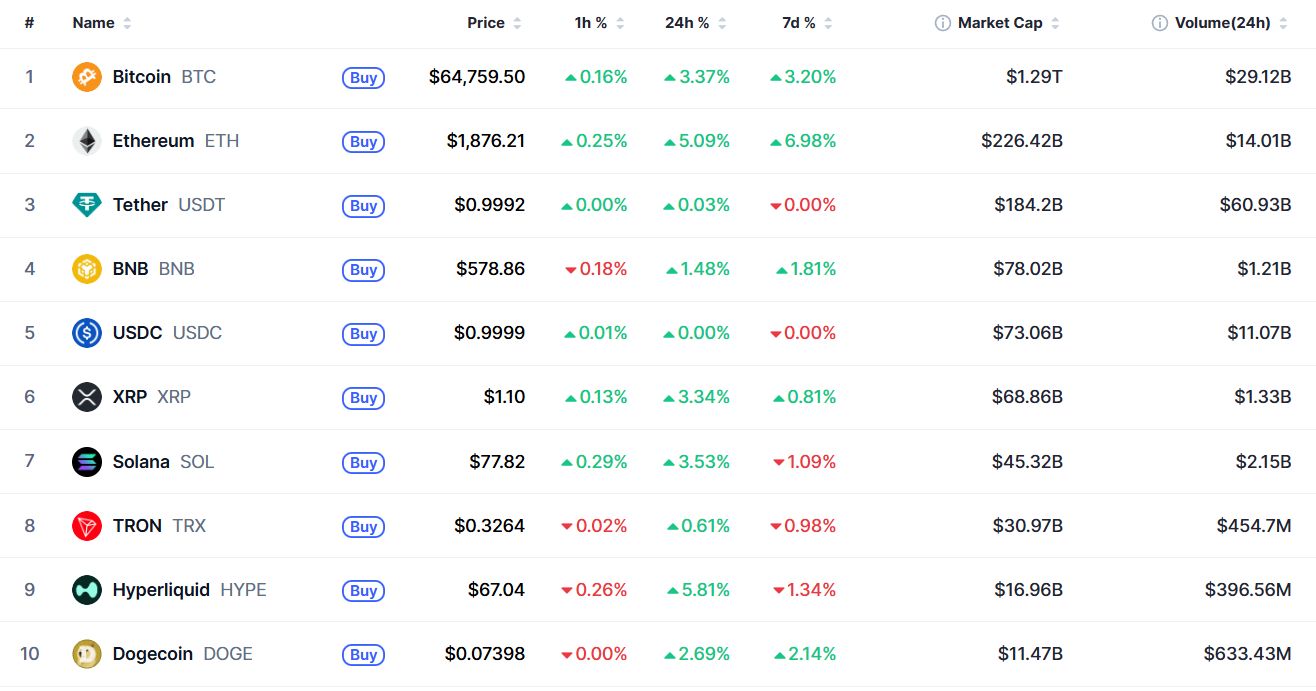The height and width of the screenshot is (691, 1316).
Task: Click the Hyperliquid logo icon
Action: pos(87,590)
